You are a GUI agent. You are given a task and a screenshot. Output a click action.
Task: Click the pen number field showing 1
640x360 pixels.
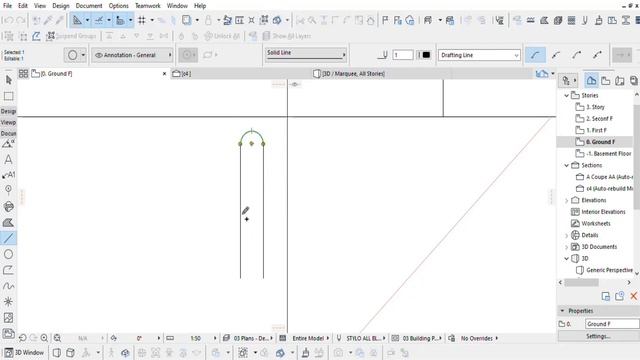tap(402, 55)
